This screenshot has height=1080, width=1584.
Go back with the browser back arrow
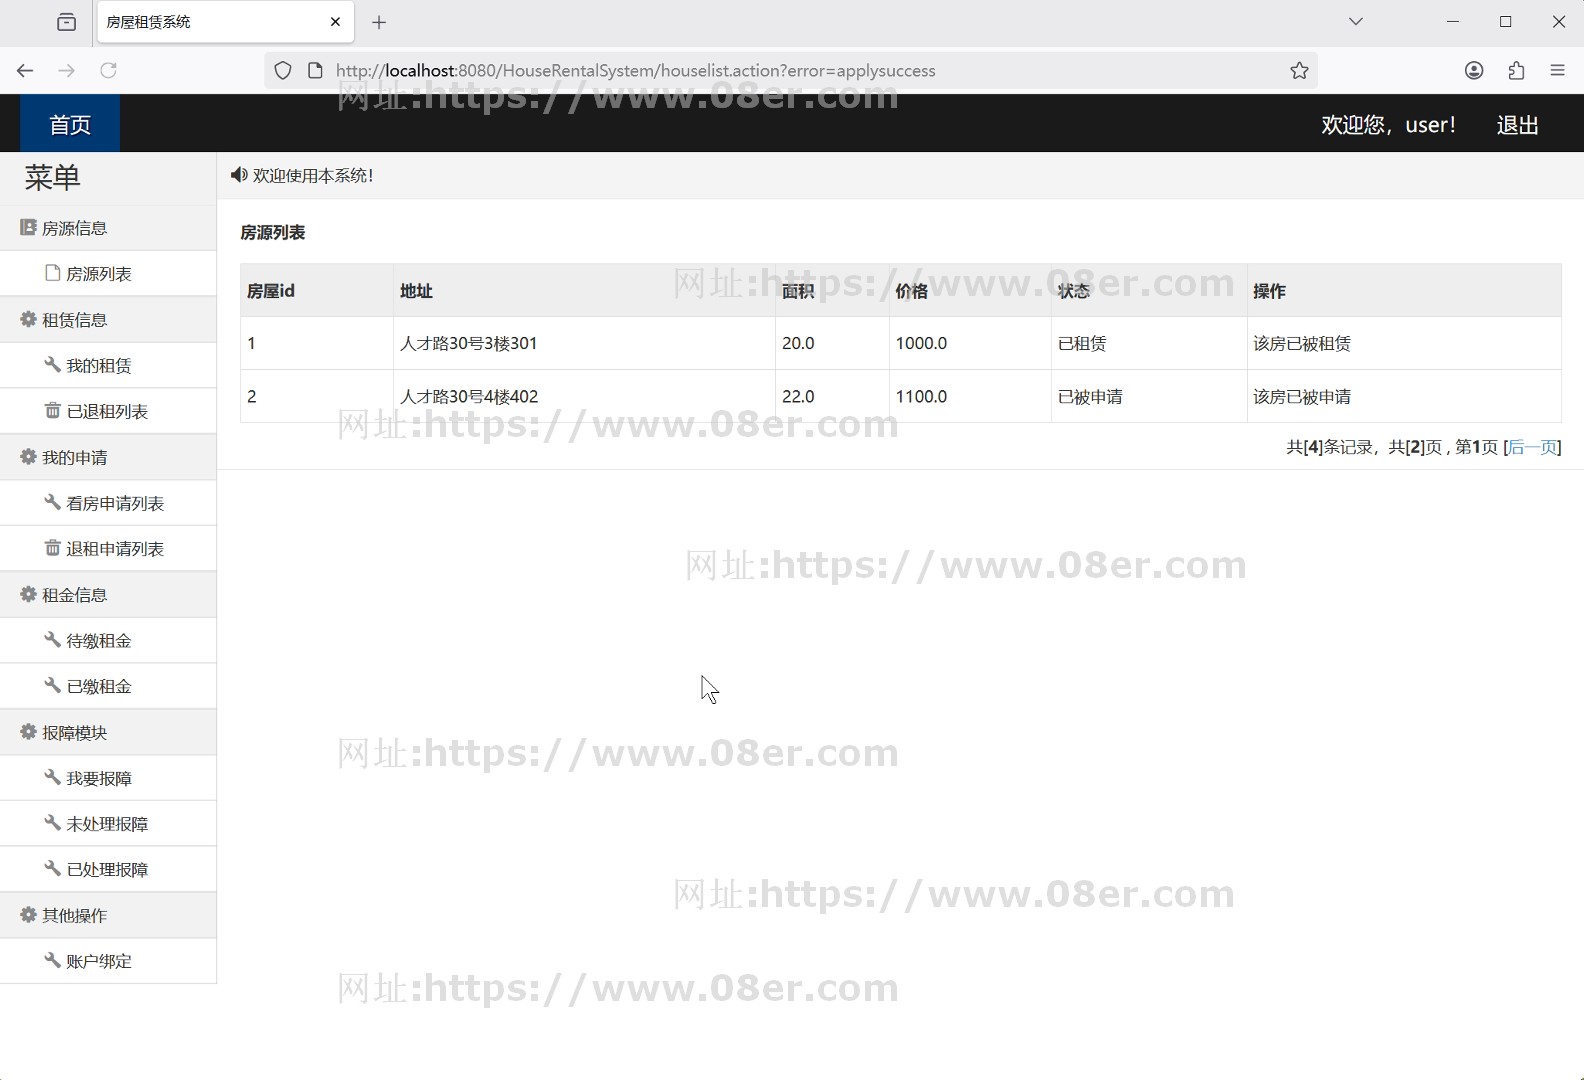25,70
